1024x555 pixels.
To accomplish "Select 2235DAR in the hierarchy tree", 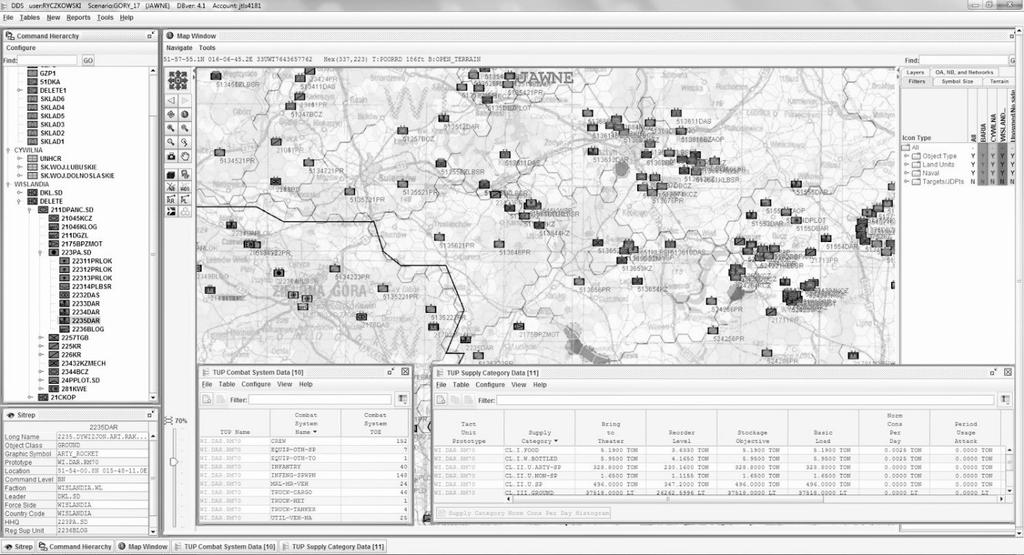I will coord(86,321).
